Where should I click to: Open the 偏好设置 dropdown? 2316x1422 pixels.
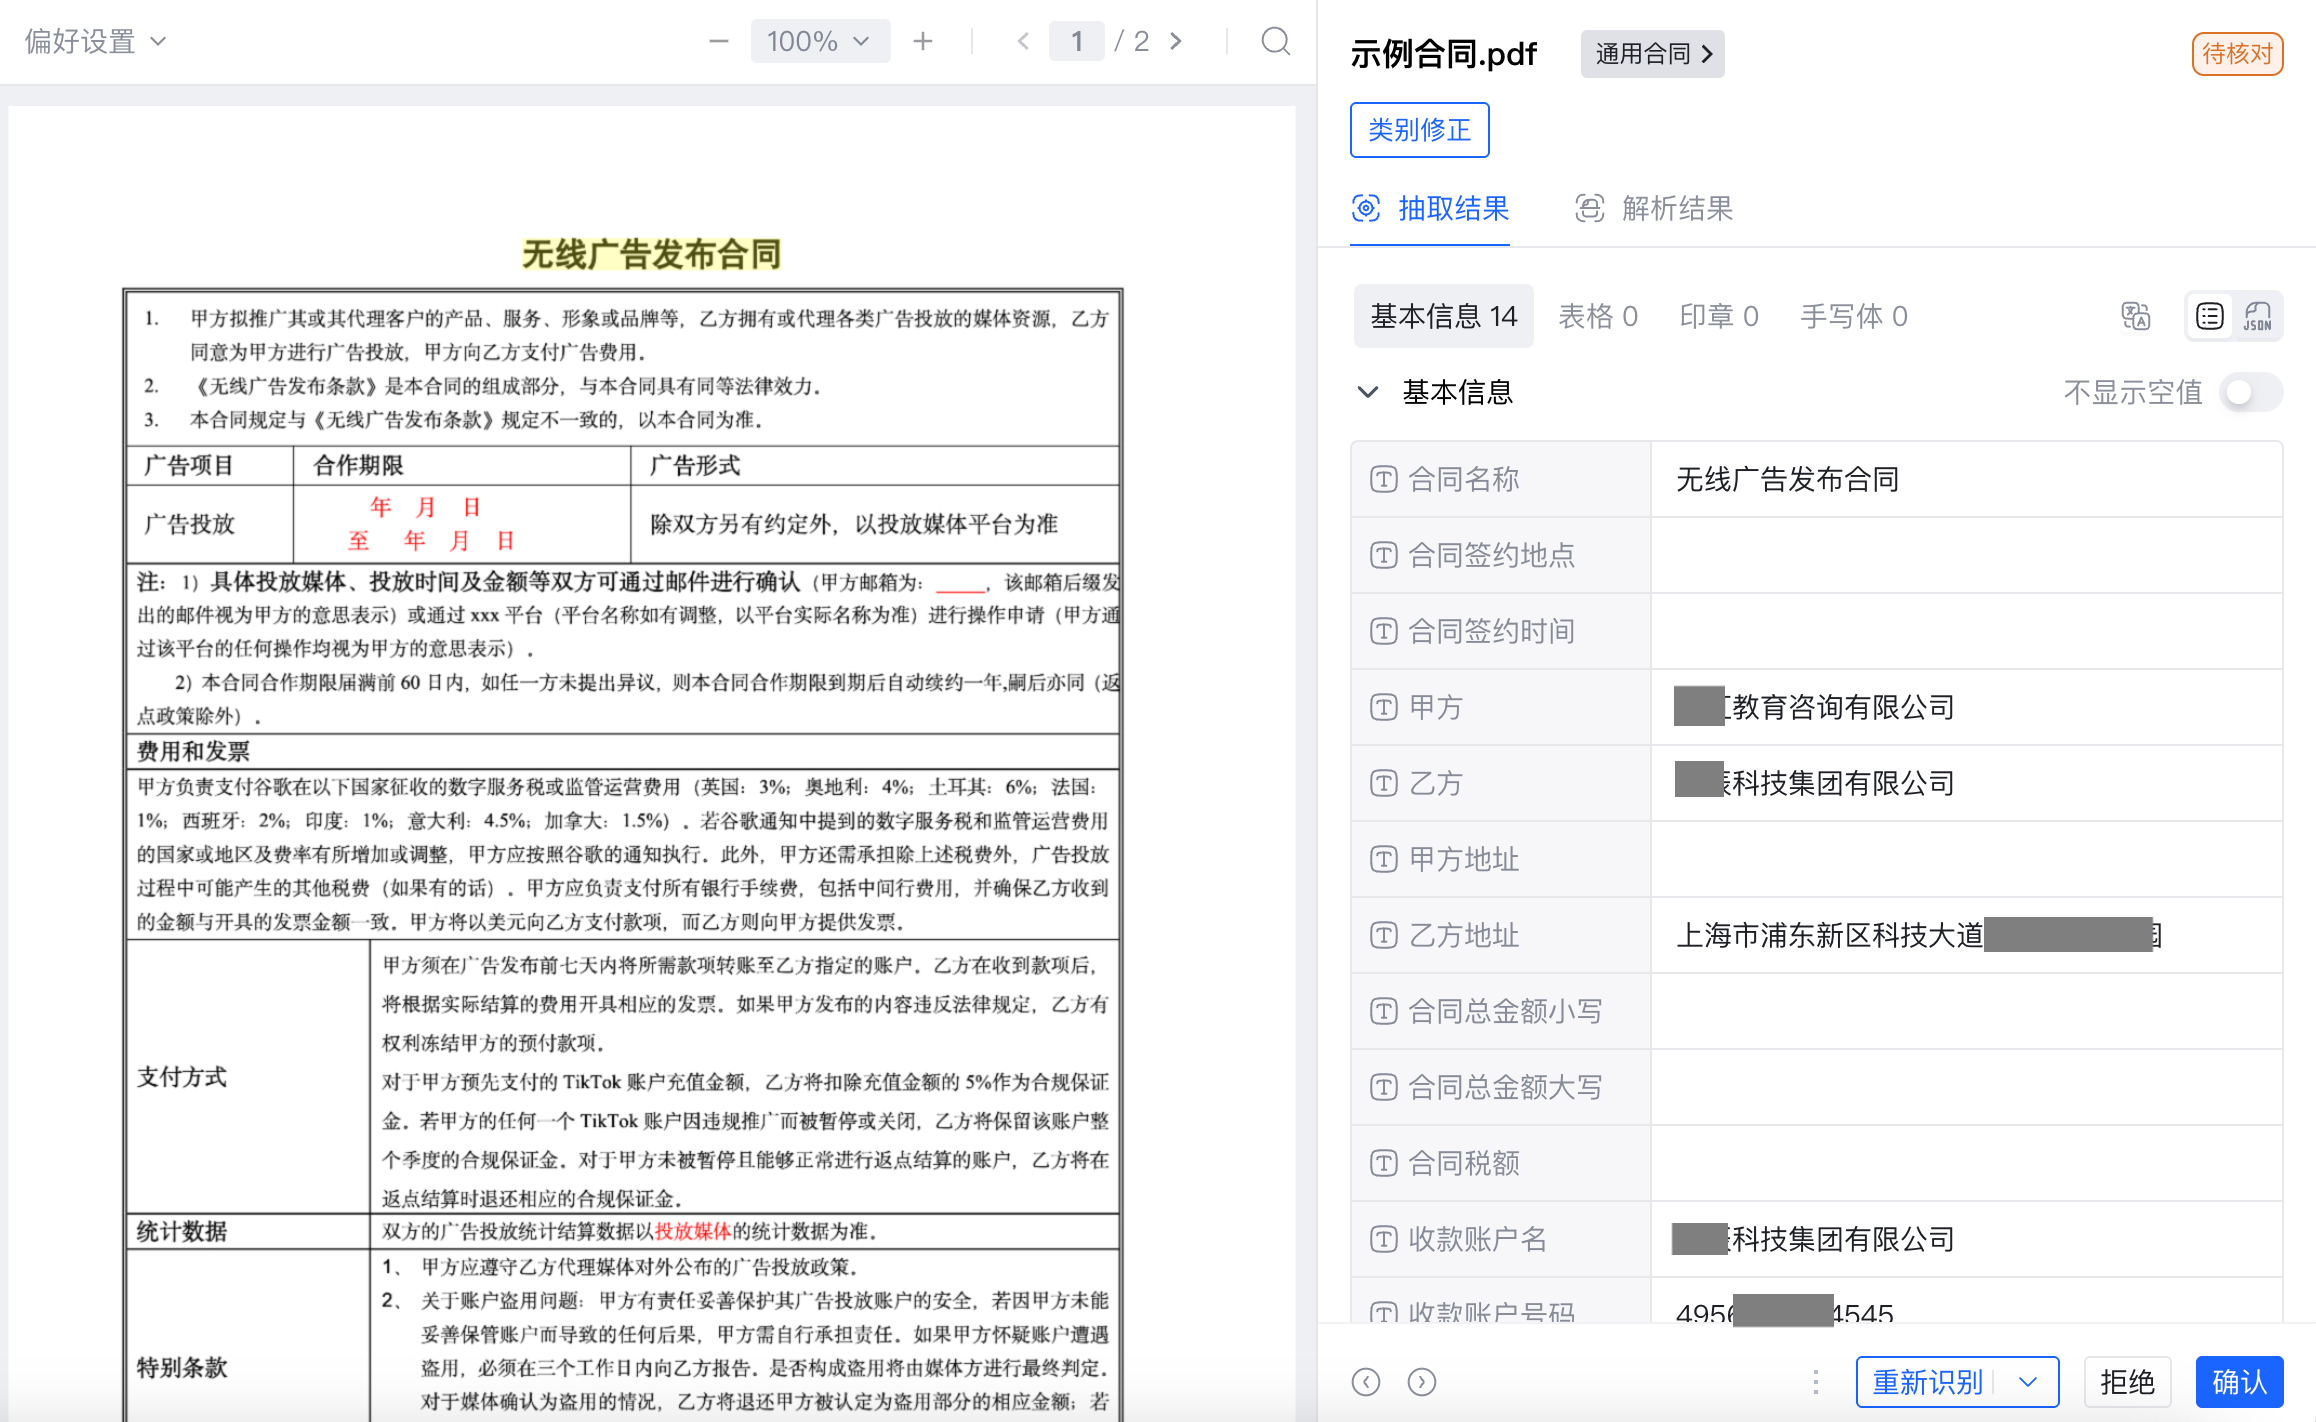coord(95,41)
